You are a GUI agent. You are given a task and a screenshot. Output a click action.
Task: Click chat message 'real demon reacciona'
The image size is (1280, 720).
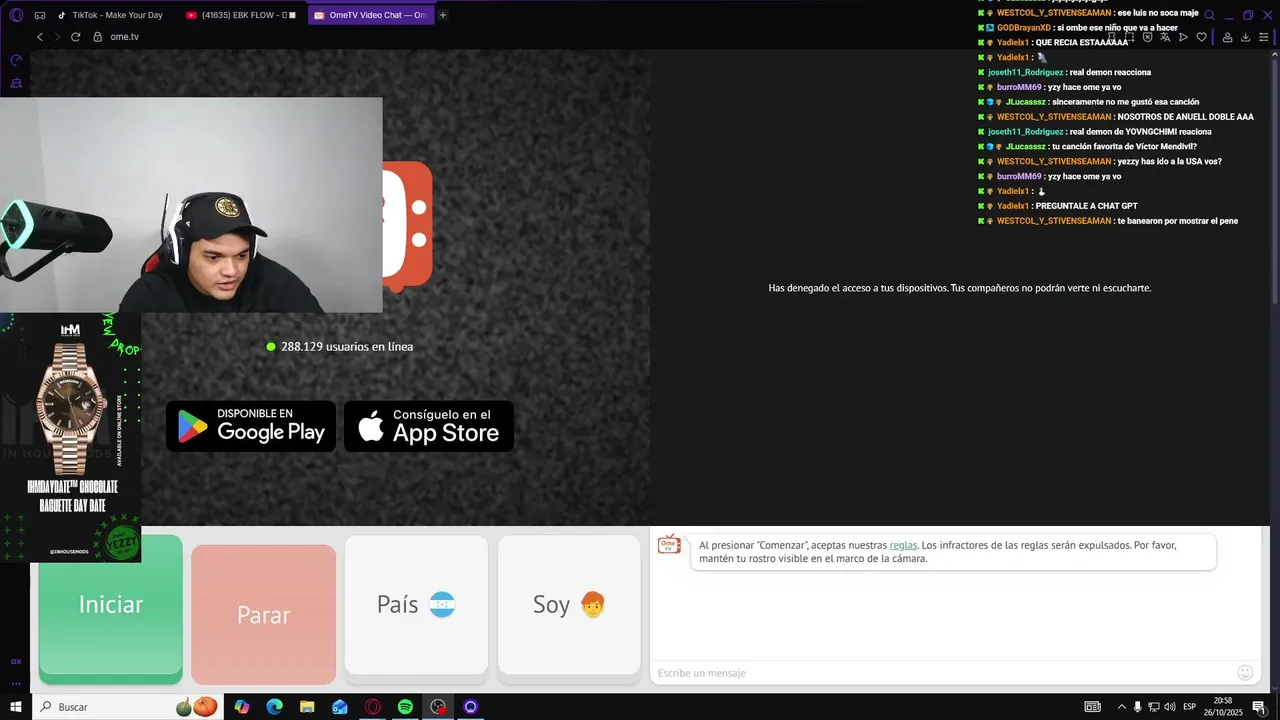coord(1110,72)
